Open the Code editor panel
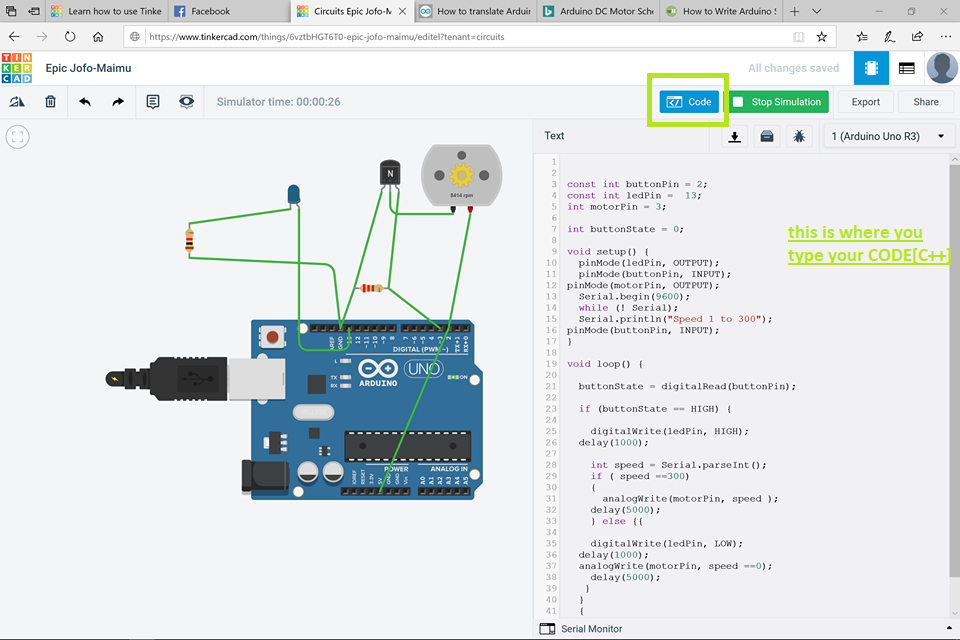Screen dimensions: 960x640 (689, 102)
